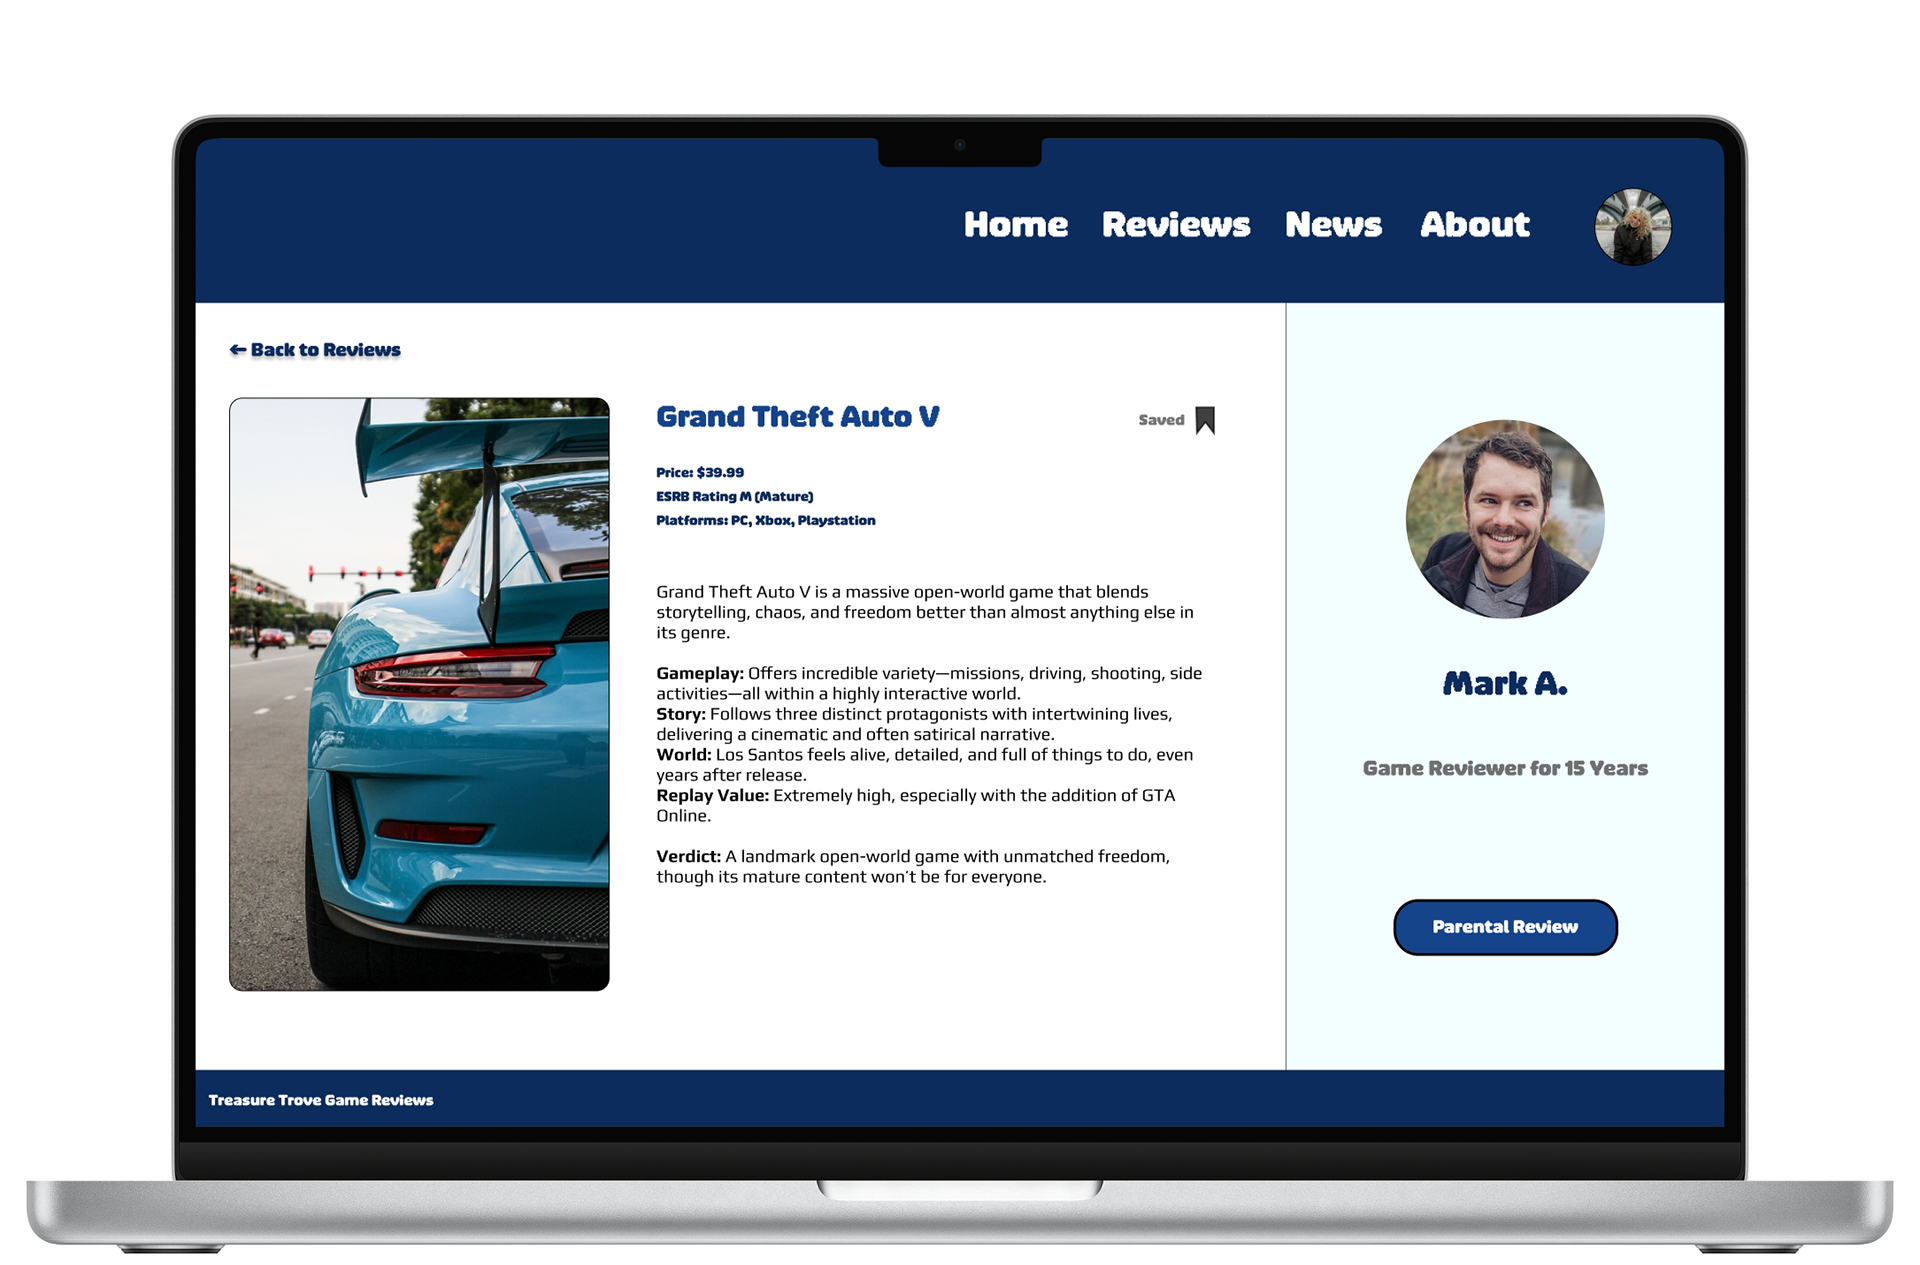Click the ESRB Rating M (Mature) line
Image resolution: width=1920 pixels, height=1265 pixels.
(735, 497)
